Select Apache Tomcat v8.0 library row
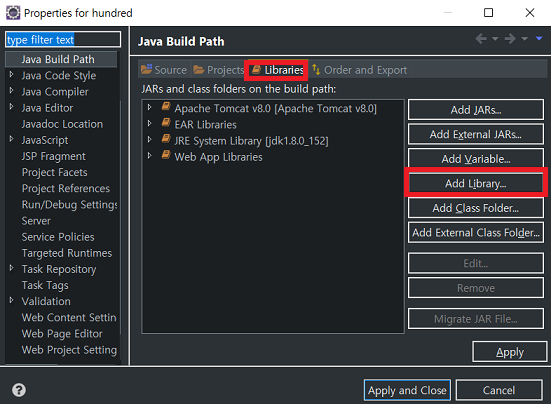 [x=276, y=109]
